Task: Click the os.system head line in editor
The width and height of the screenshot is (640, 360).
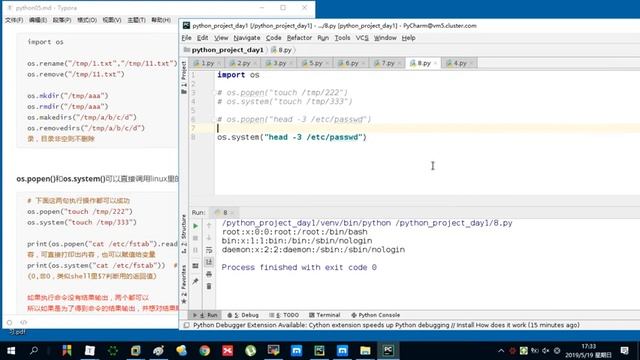Action: pyautogui.click(x=292, y=137)
